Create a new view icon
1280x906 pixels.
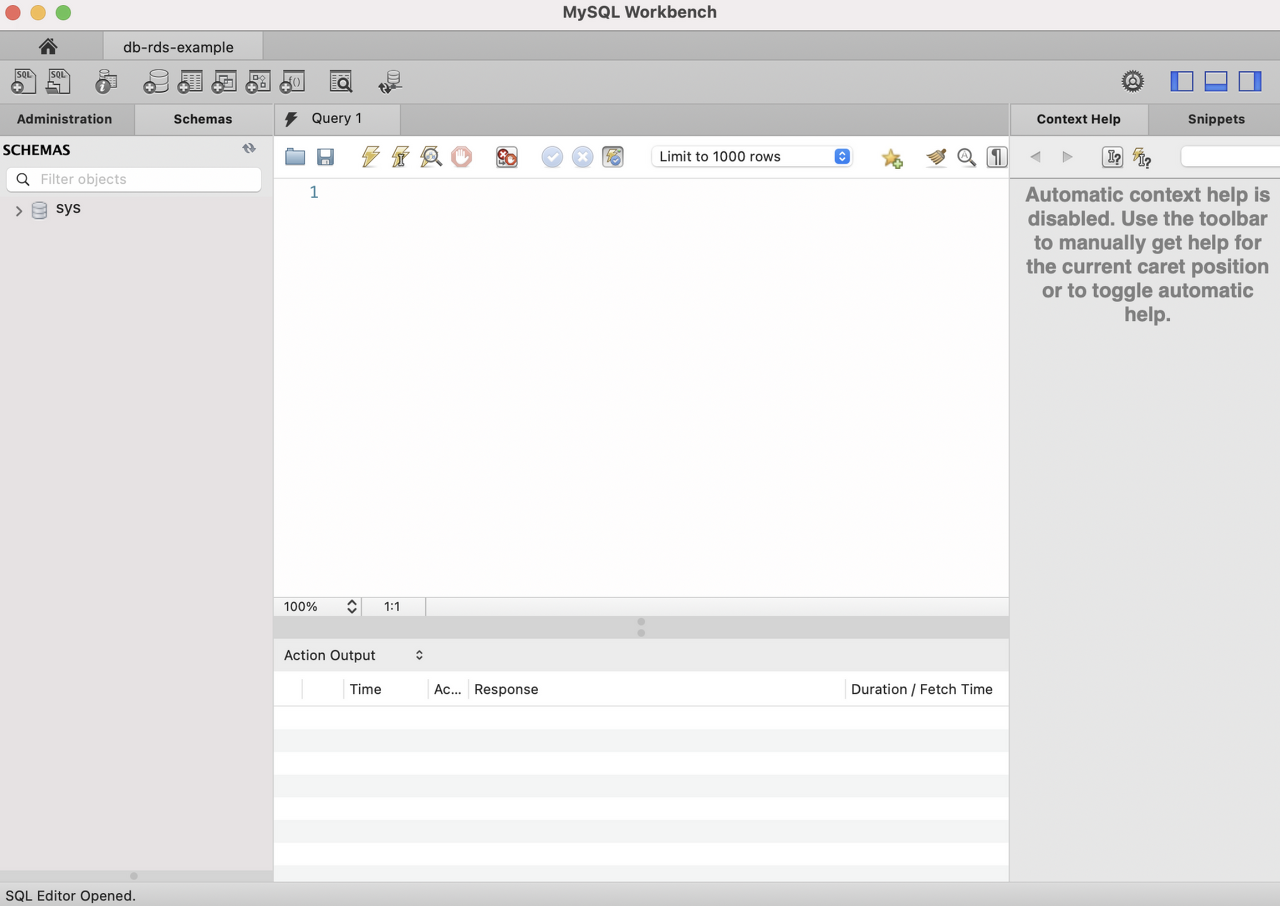click(x=224, y=82)
